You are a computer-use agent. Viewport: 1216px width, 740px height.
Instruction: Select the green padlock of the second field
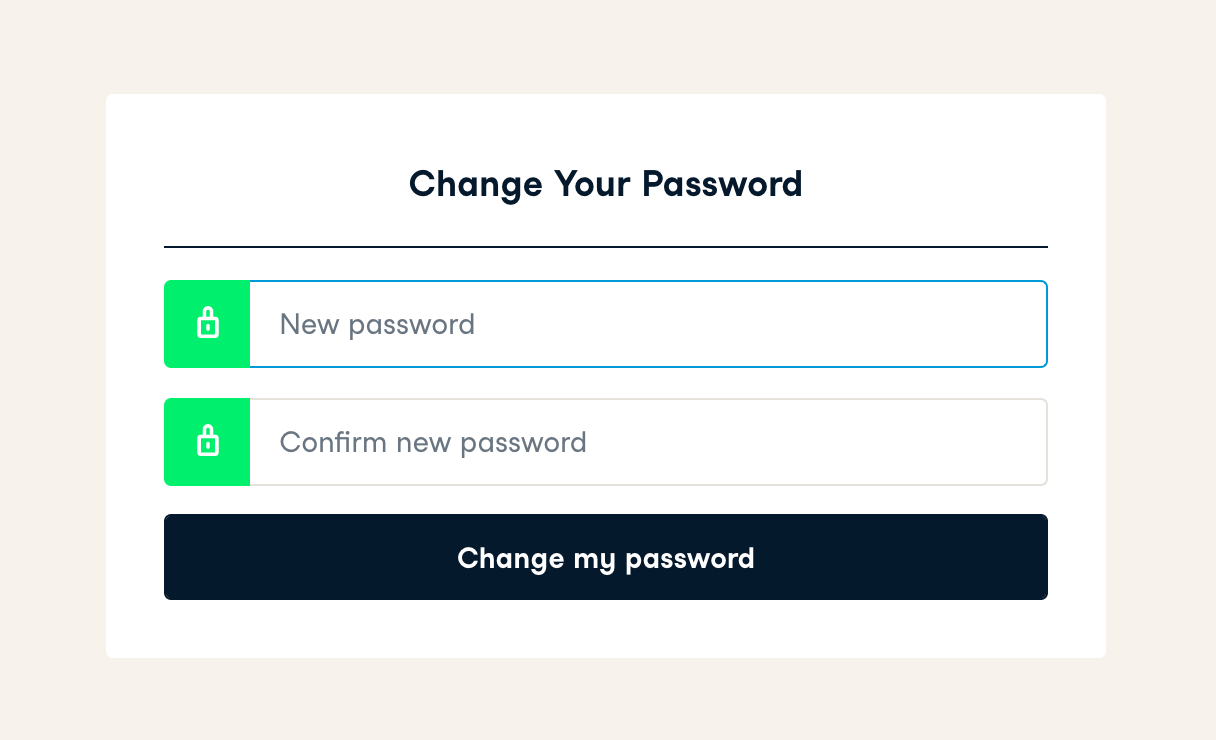pos(207,441)
